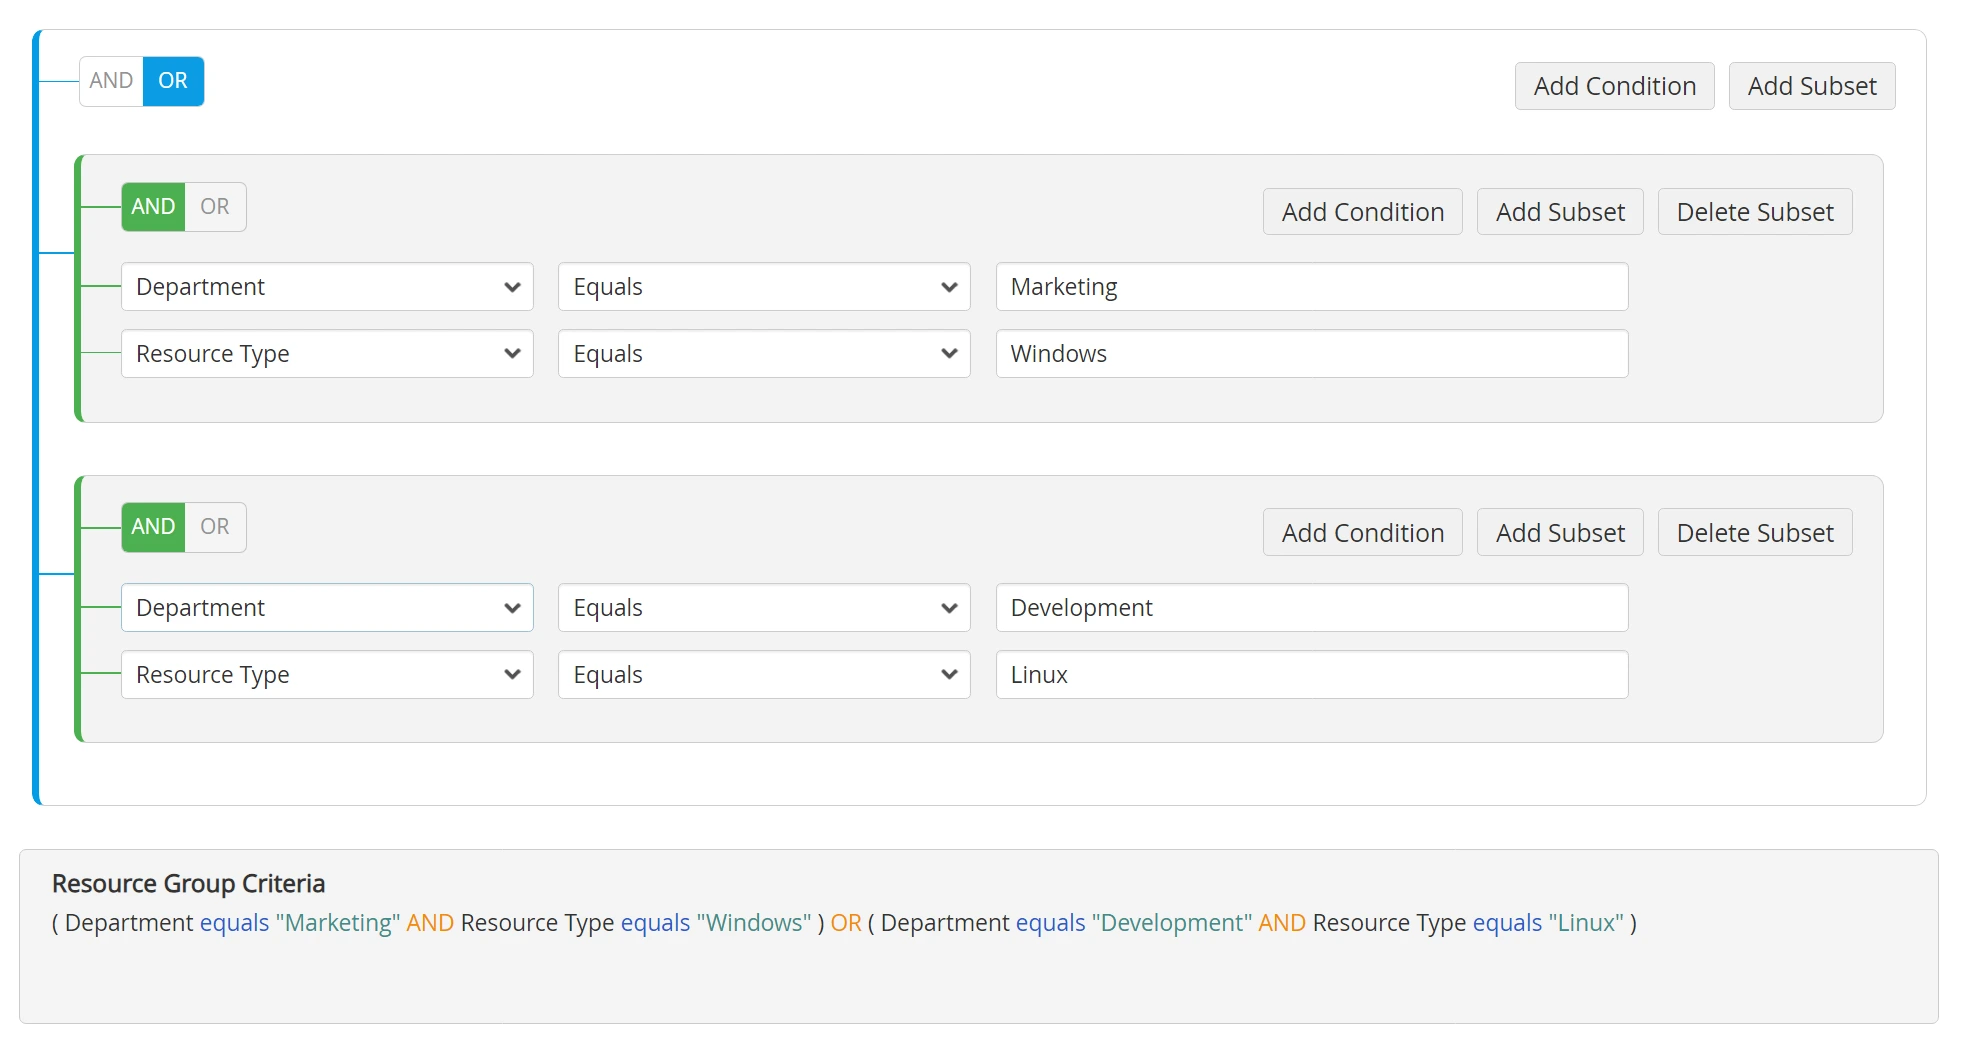This screenshot has height=1047, width=1961.
Task: Click the top-level Add Subset button
Action: [1811, 86]
